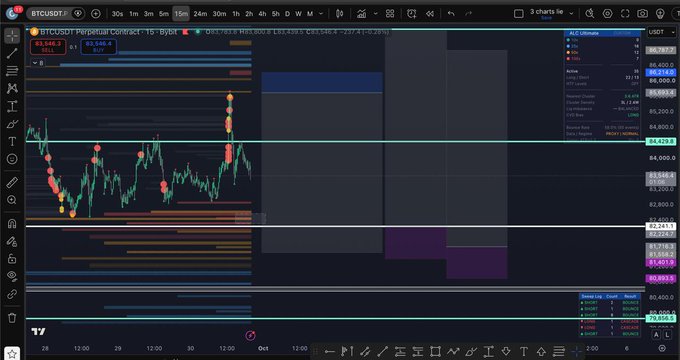Click the 3 charts lie layout name
The image size is (680, 360).
[x=546, y=12]
